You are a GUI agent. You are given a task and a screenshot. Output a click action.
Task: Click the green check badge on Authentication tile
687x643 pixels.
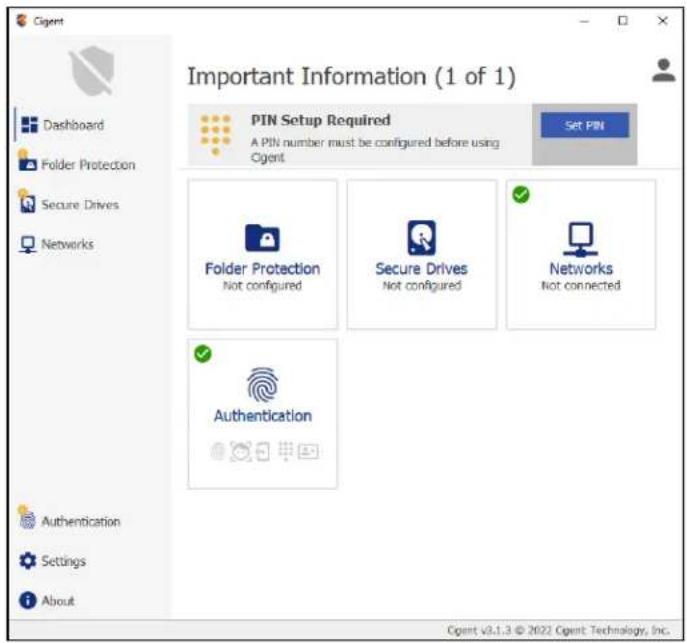click(203, 353)
